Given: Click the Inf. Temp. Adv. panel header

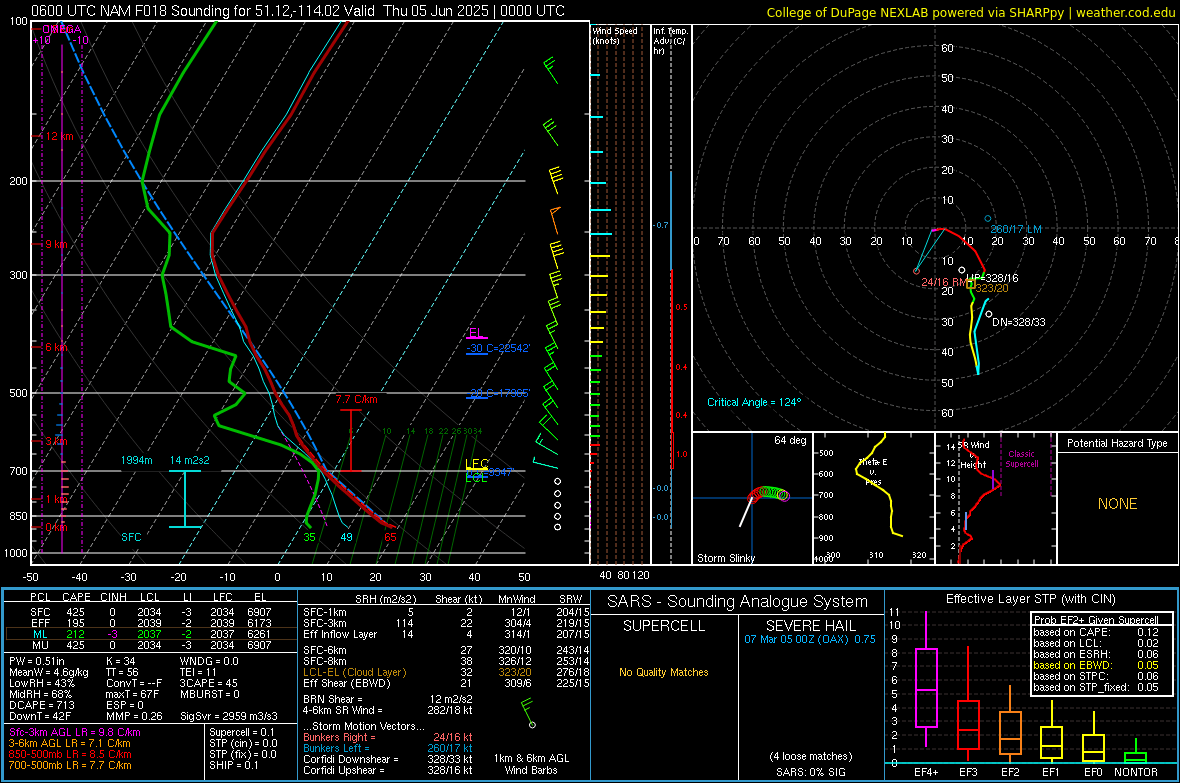Looking at the screenshot, I should pos(670,41).
